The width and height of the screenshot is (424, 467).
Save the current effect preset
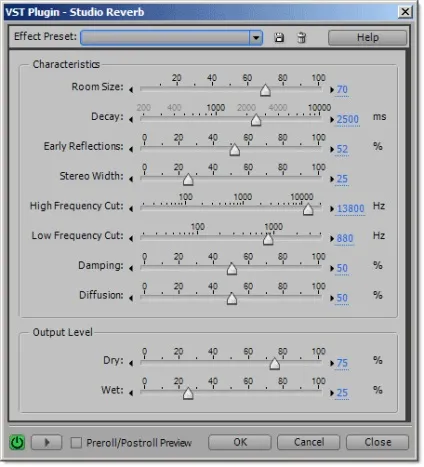point(279,38)
